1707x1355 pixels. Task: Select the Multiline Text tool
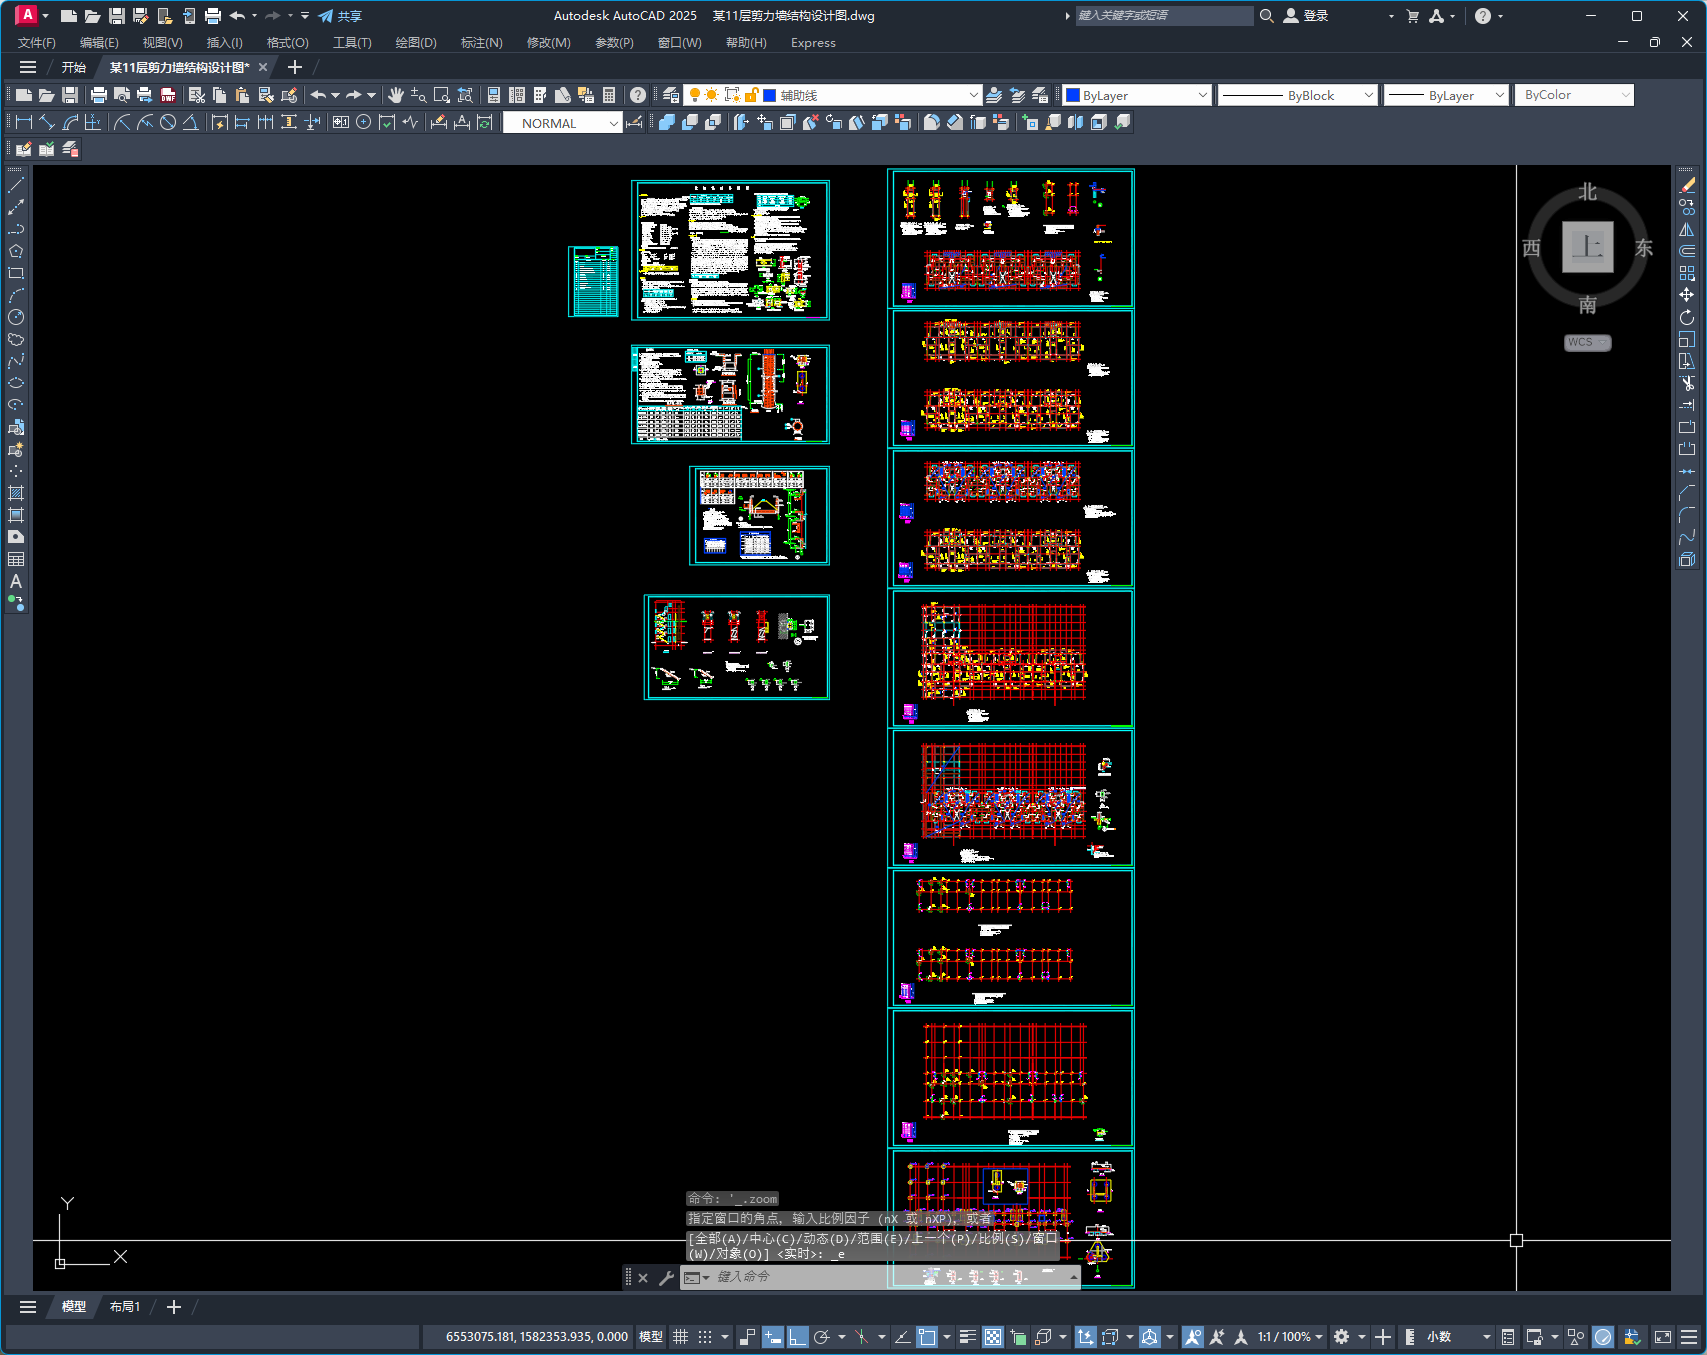[16, 581]
